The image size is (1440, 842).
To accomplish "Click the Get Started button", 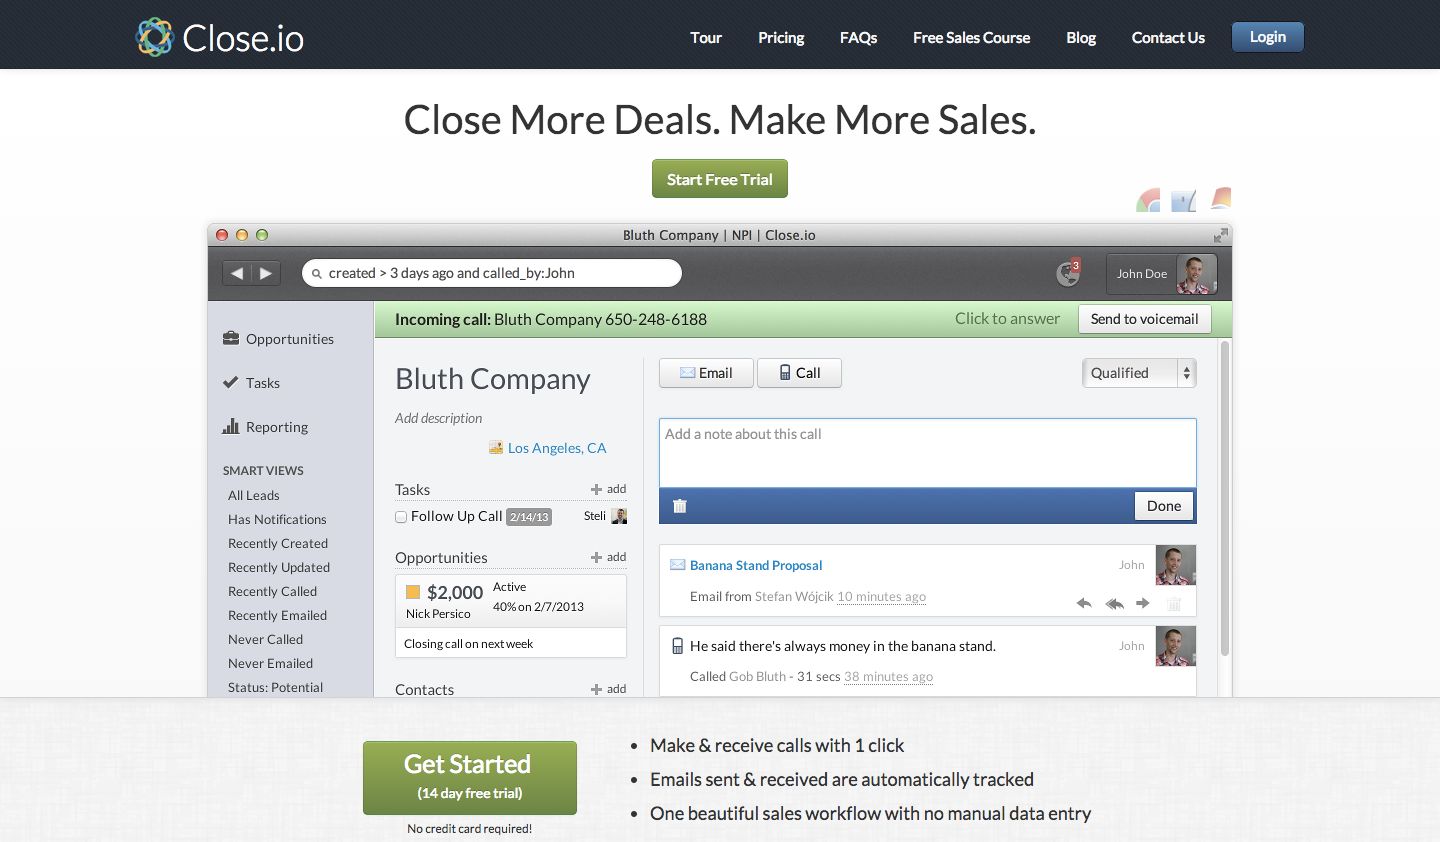I will point(470,777).
